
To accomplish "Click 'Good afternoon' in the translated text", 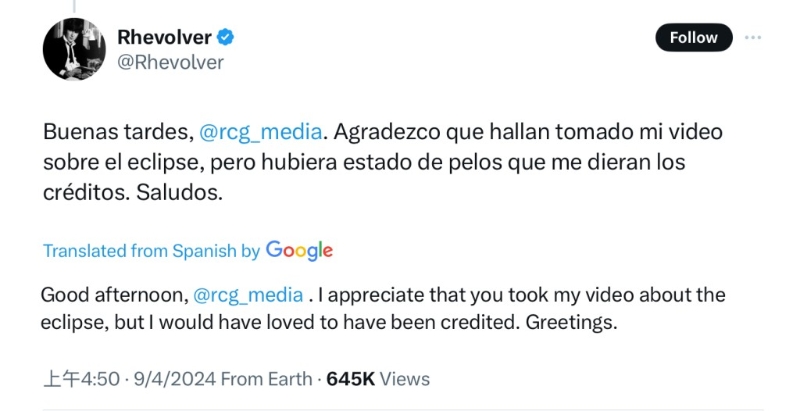I will click(110, 296).
